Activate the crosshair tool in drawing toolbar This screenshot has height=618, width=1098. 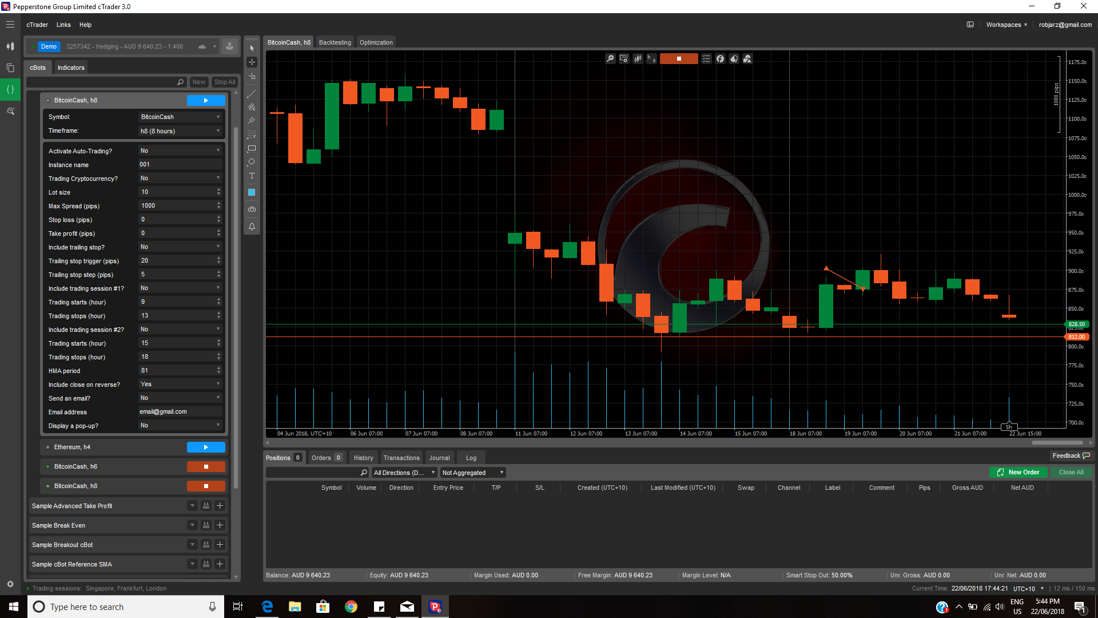[252, 62]
